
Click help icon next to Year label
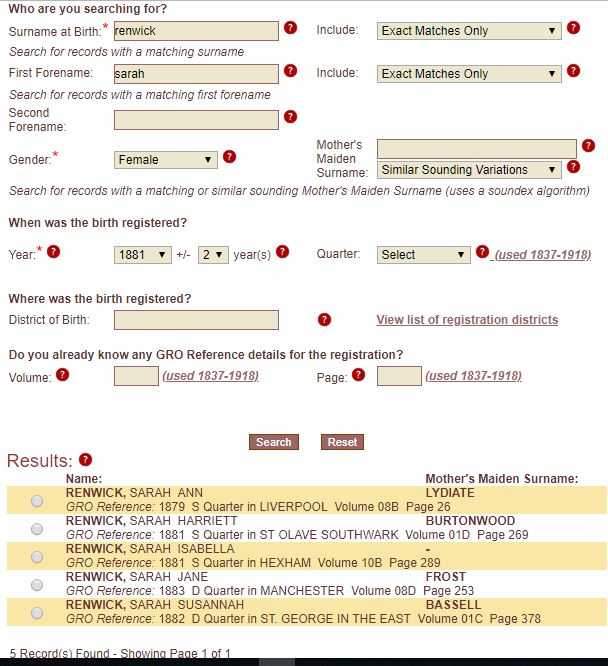(x=53, y=252)
